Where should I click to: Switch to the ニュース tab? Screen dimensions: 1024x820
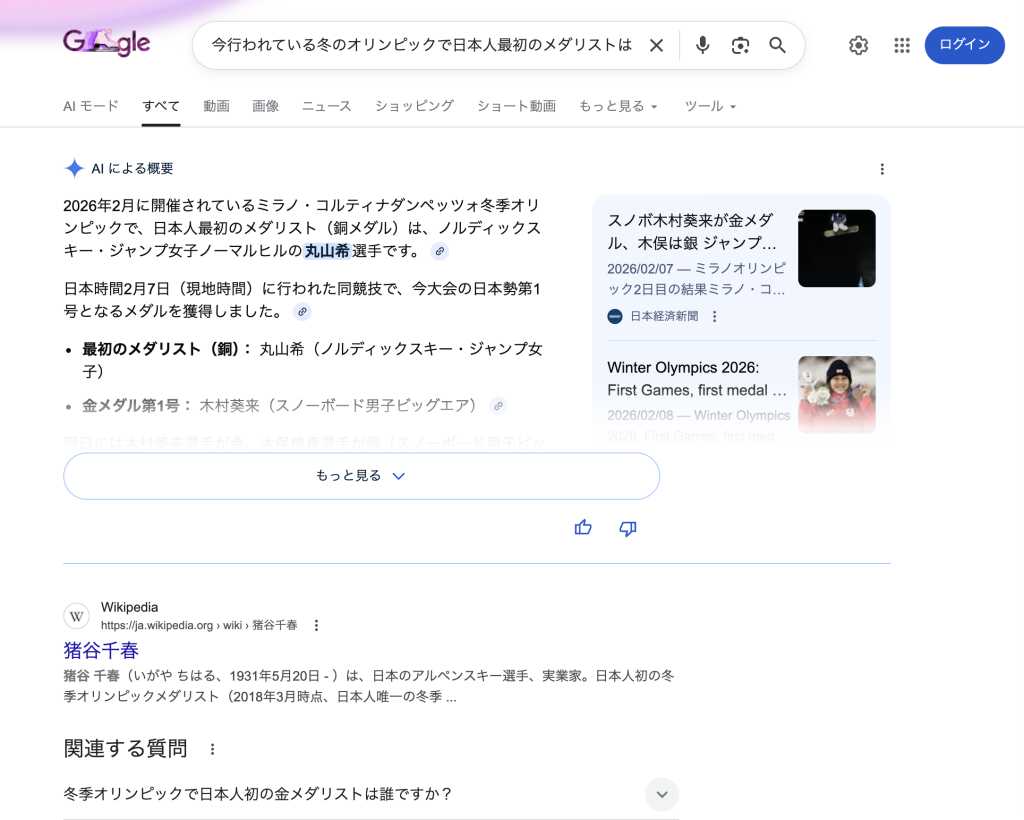(326, 106)
